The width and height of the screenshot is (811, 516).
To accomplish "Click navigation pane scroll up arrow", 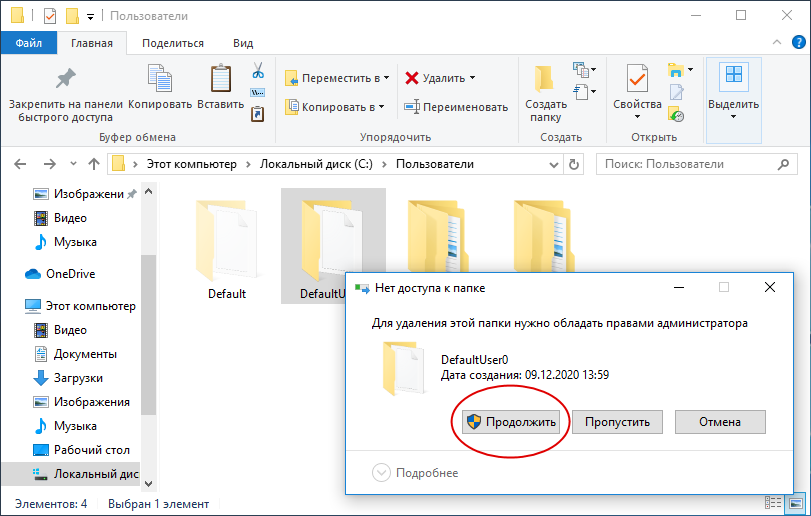I will click(148, 192).
